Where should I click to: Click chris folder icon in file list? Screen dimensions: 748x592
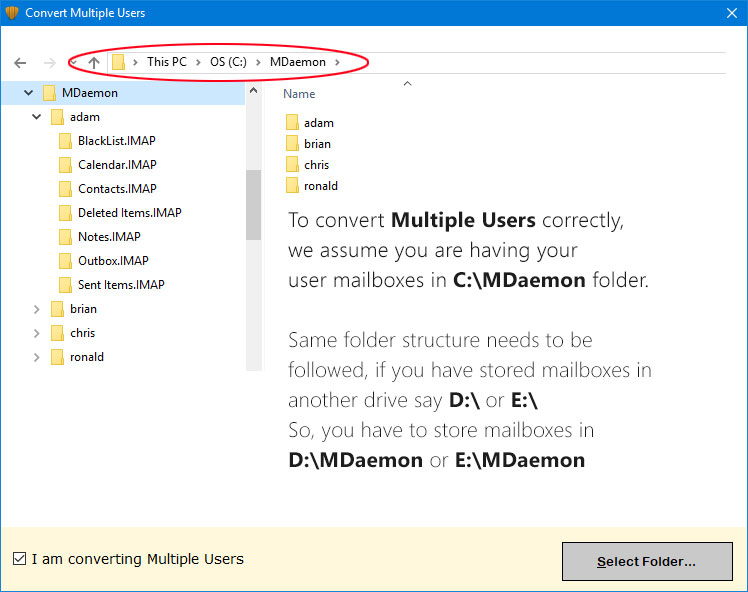click(292, 165)
